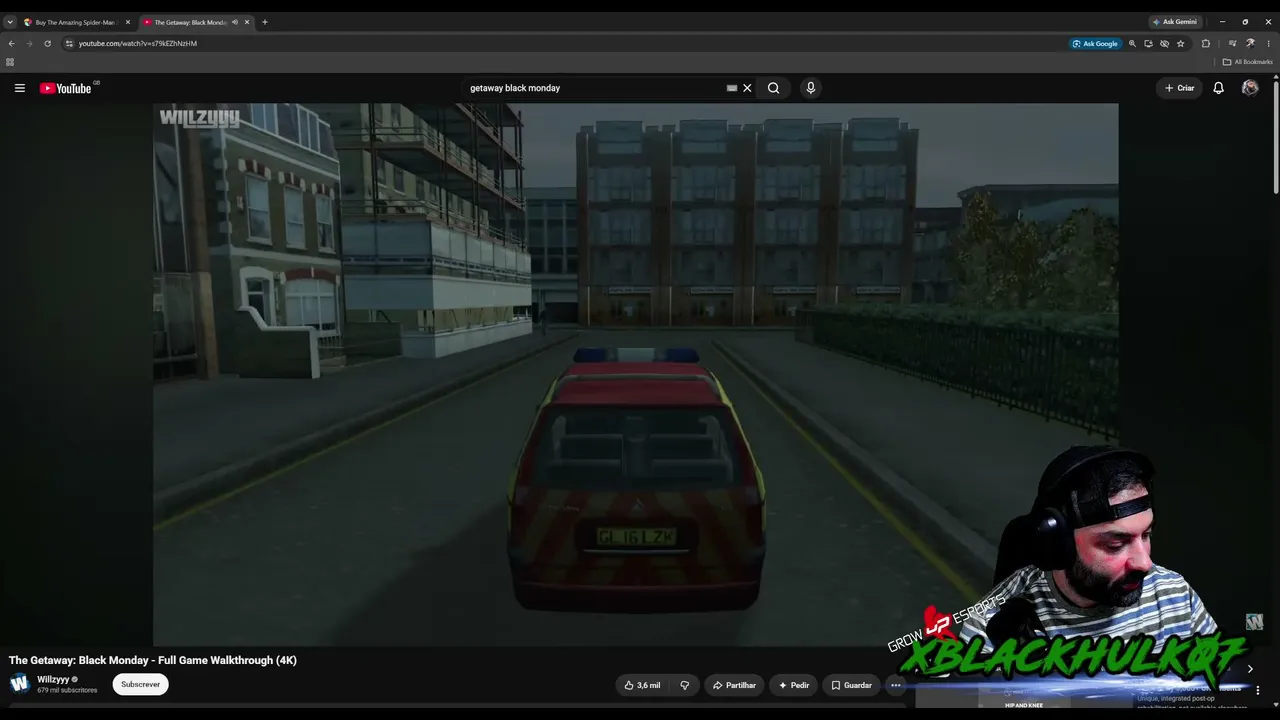Open more actions ellipsis below video
This screenshot has width=1280, height=720.
[896, 685]
